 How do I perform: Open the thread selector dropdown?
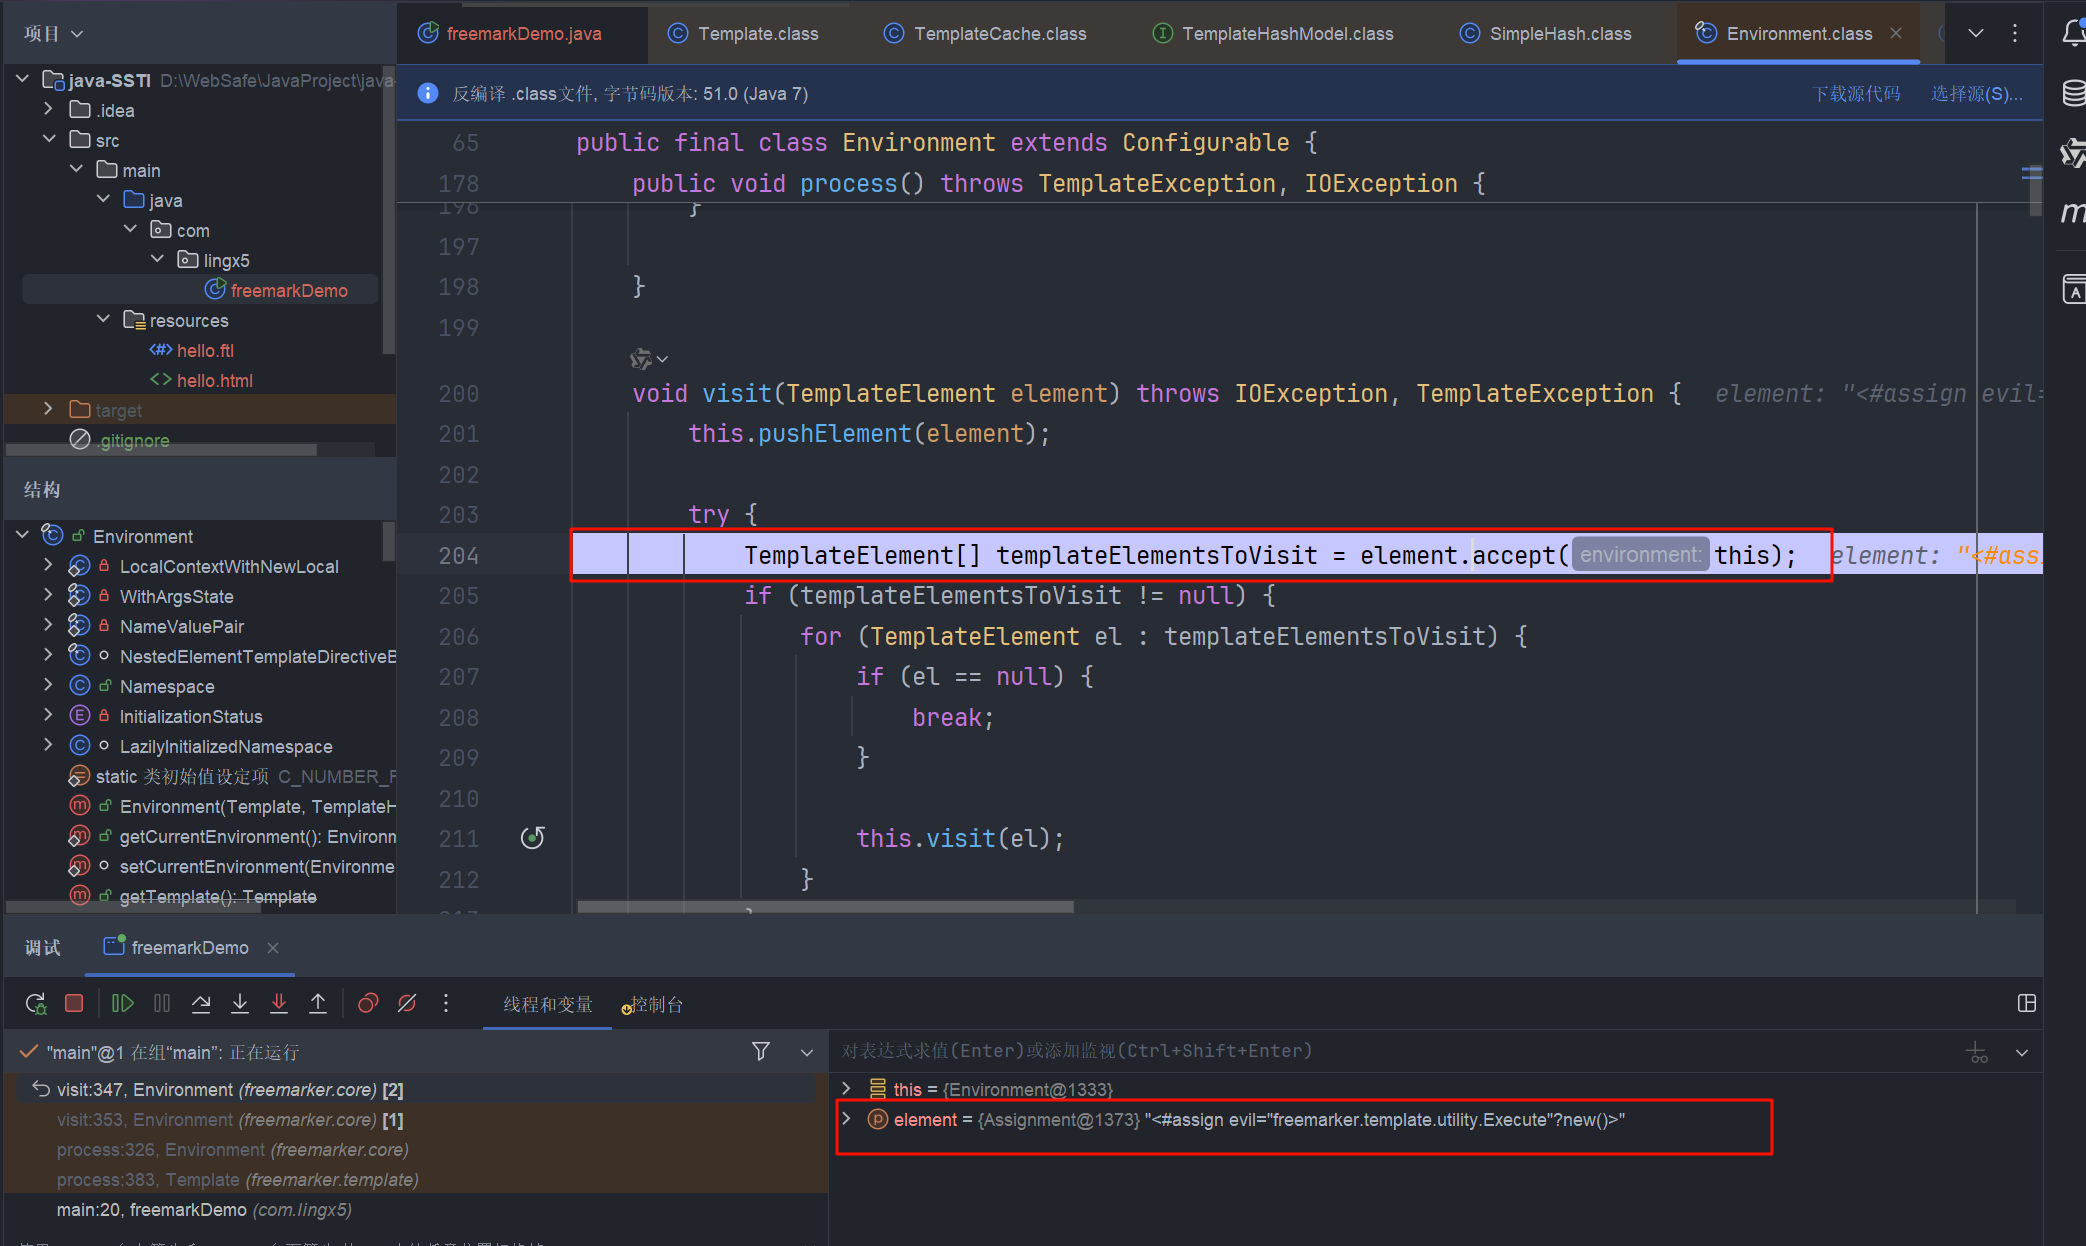[807, 1052]
